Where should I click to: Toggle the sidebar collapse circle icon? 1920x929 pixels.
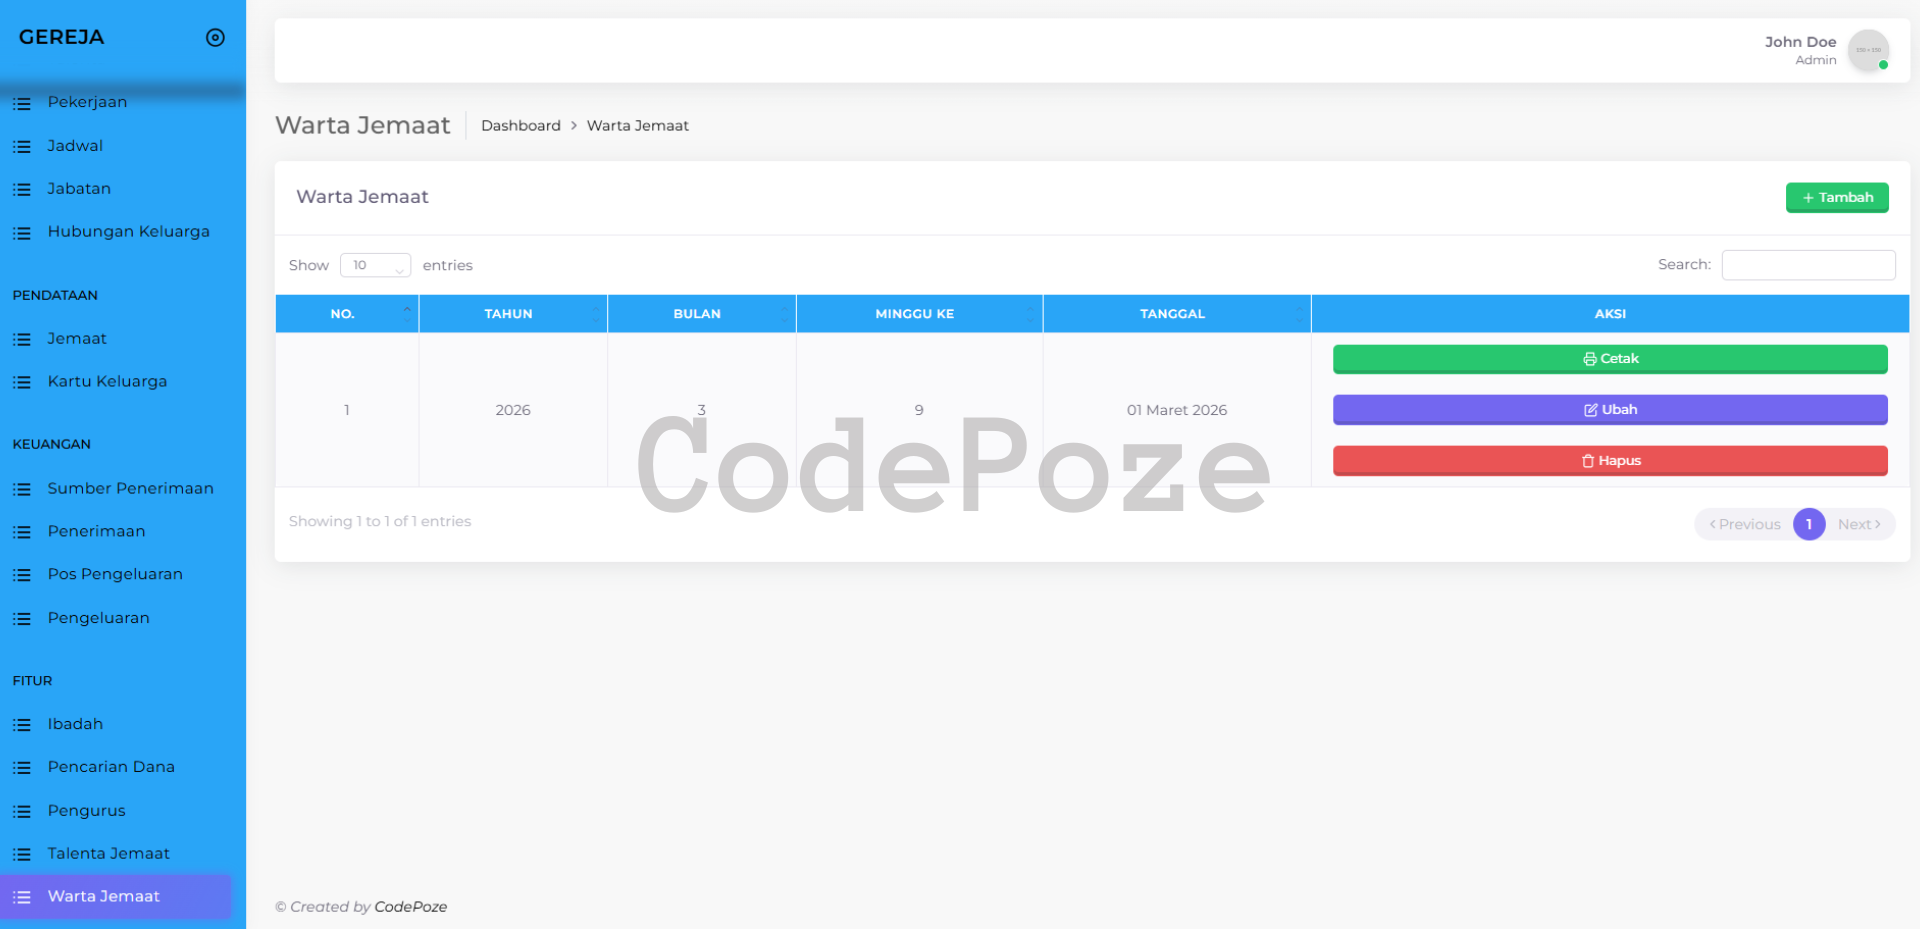pos(215,38)
